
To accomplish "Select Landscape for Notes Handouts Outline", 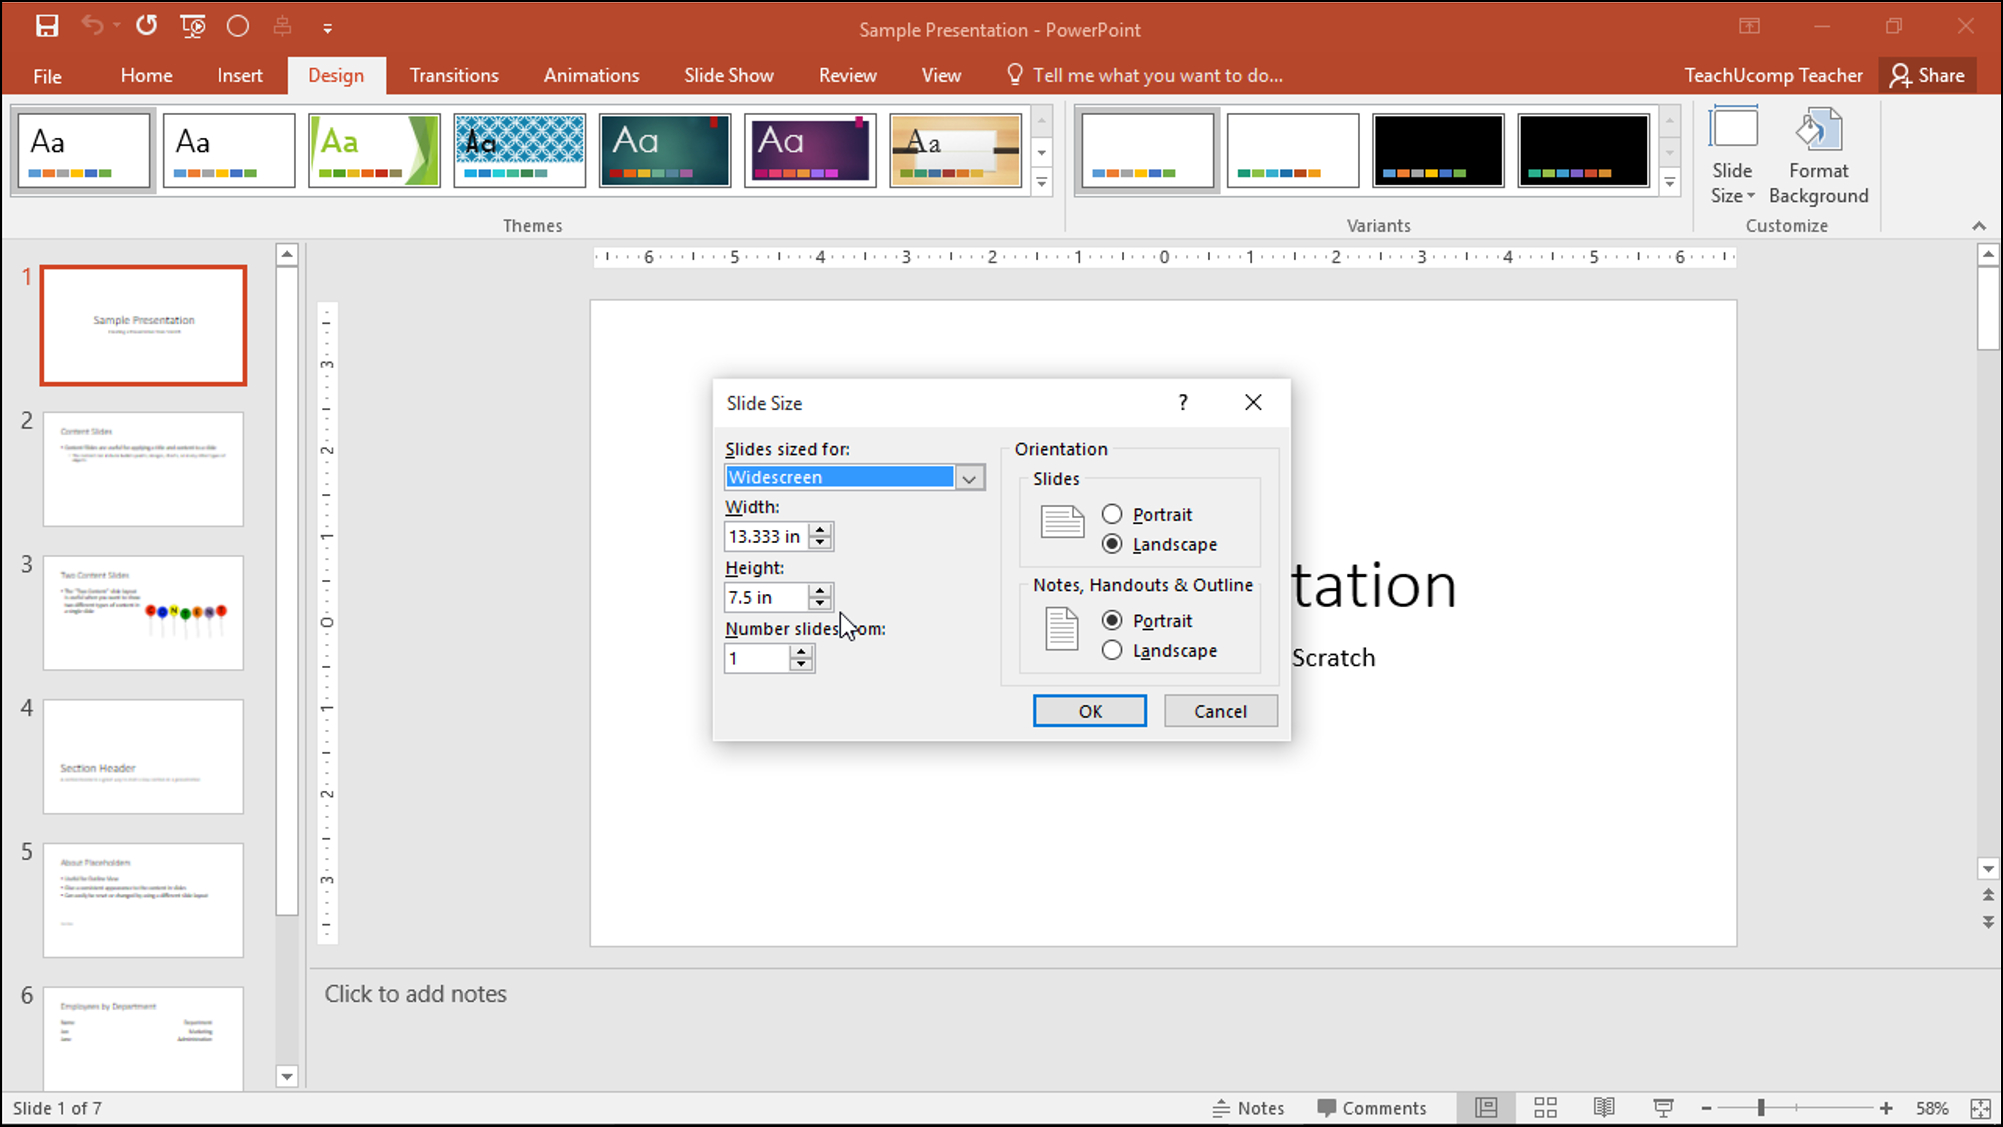I will (x=1110, y=650).
